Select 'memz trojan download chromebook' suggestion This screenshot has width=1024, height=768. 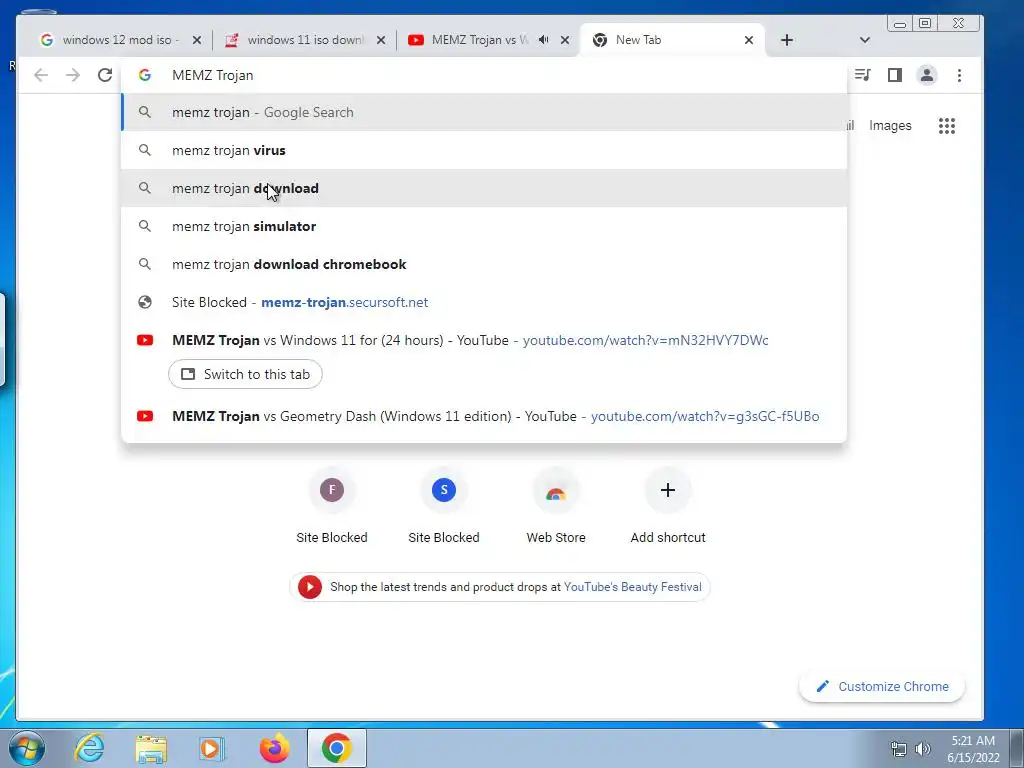(x=484, y=264)
